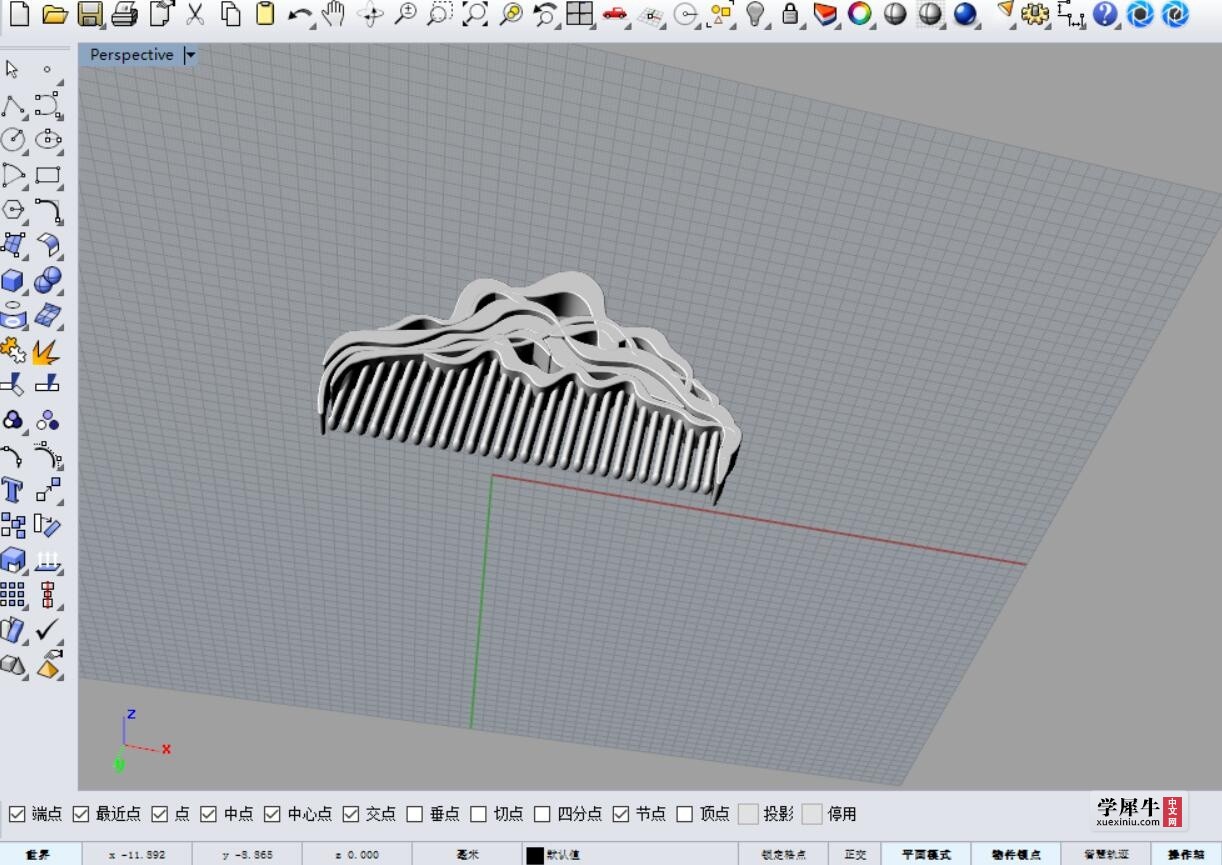The width and height of the screenshot is (1222, 865).
Task: Click the rectangular array grid icon
Action: coord(13,595)
